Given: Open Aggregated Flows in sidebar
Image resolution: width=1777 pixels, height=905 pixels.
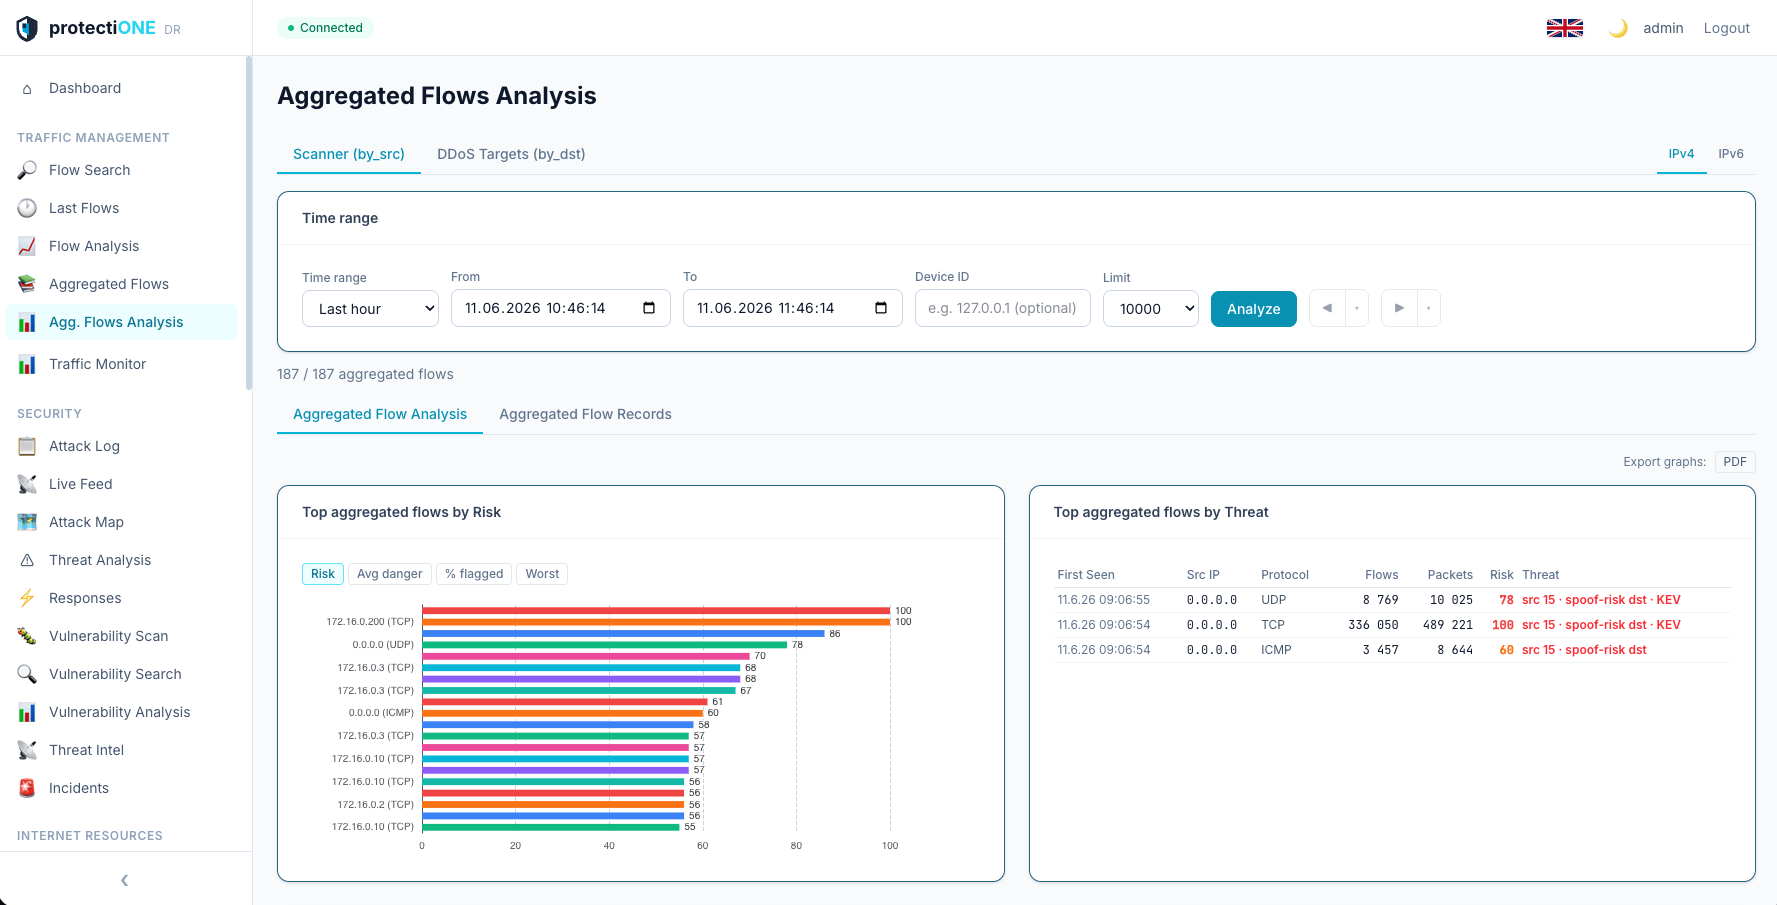Looking at the screenshot, I should [120, 284].
